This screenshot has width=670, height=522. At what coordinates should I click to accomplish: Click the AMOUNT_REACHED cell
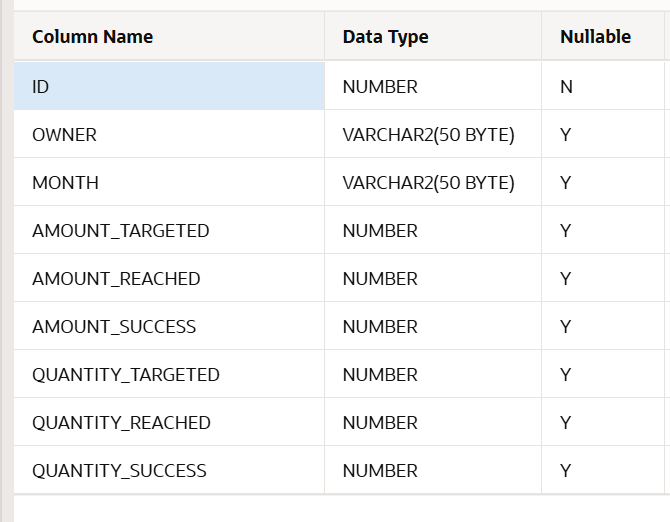point(116,279)
